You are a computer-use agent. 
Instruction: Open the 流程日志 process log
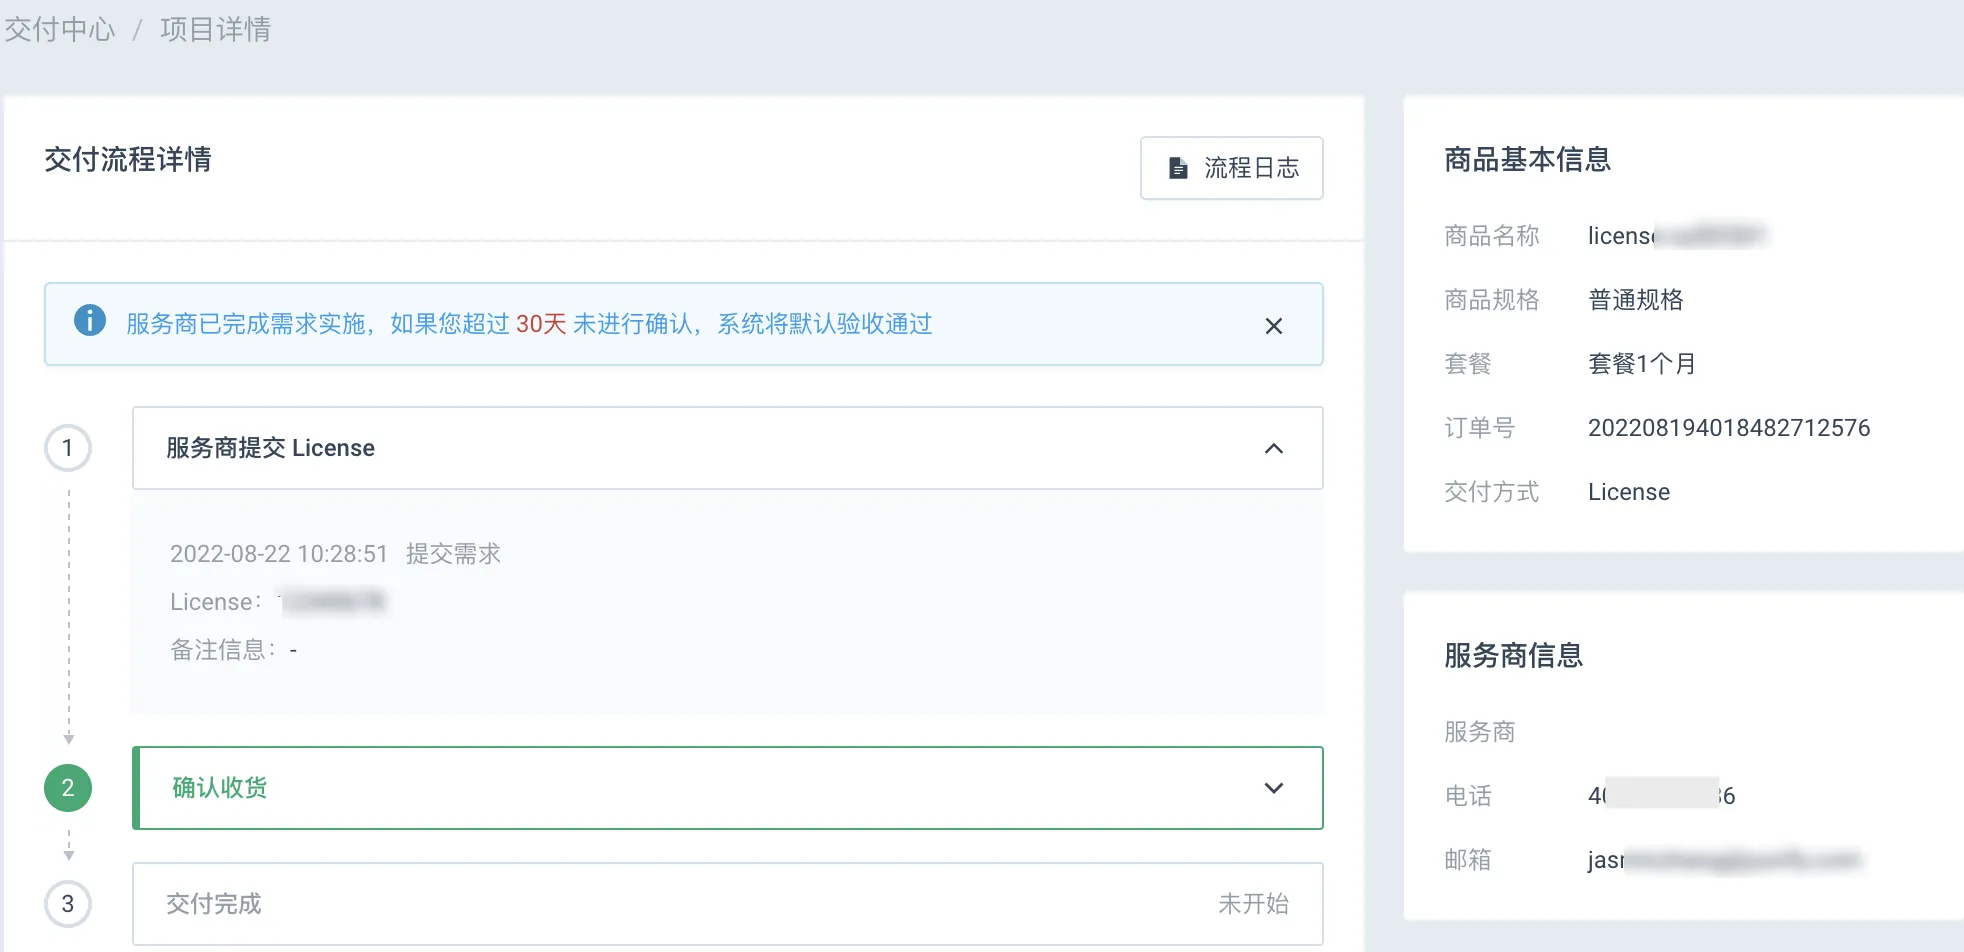[x=1232, y=168]
